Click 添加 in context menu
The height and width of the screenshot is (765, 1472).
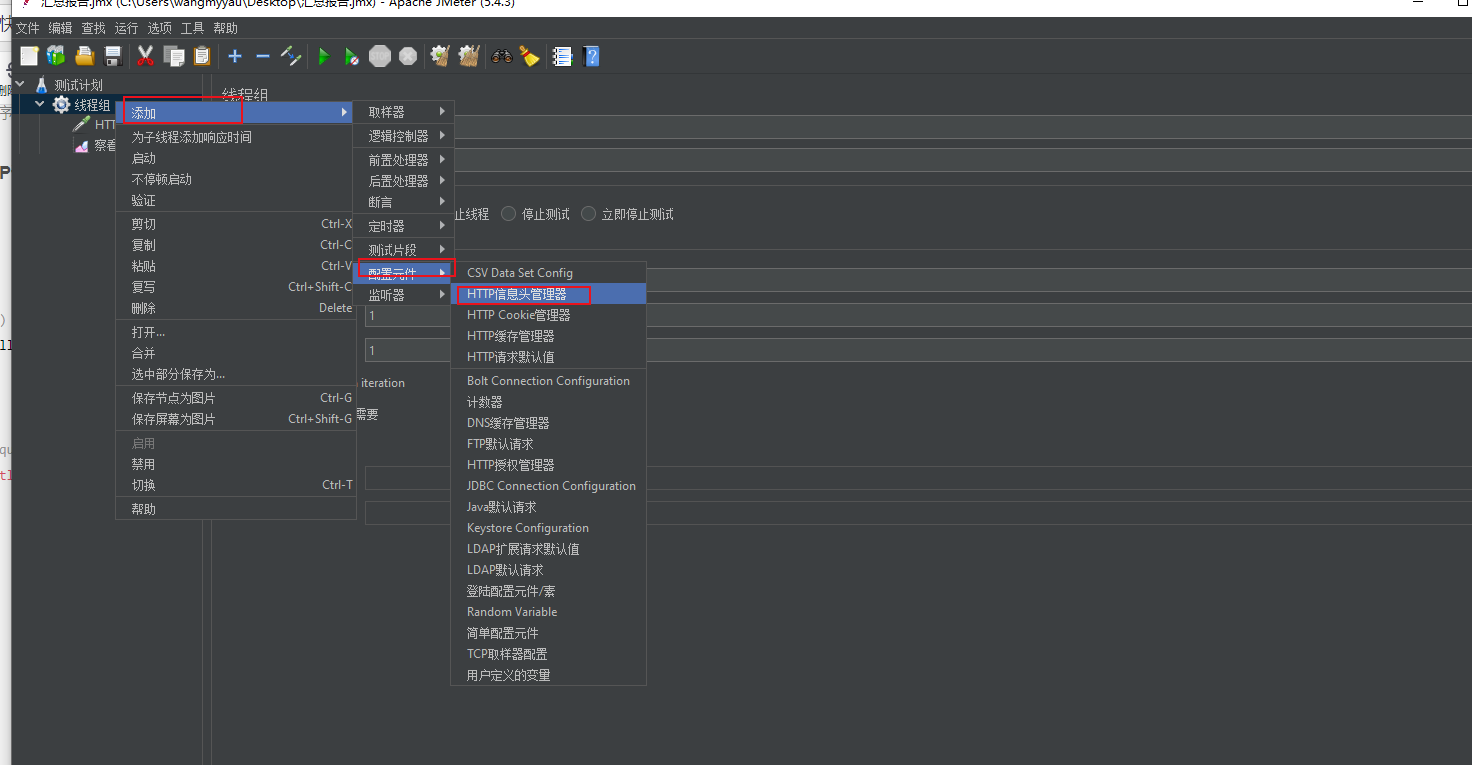tap(236, 113)
